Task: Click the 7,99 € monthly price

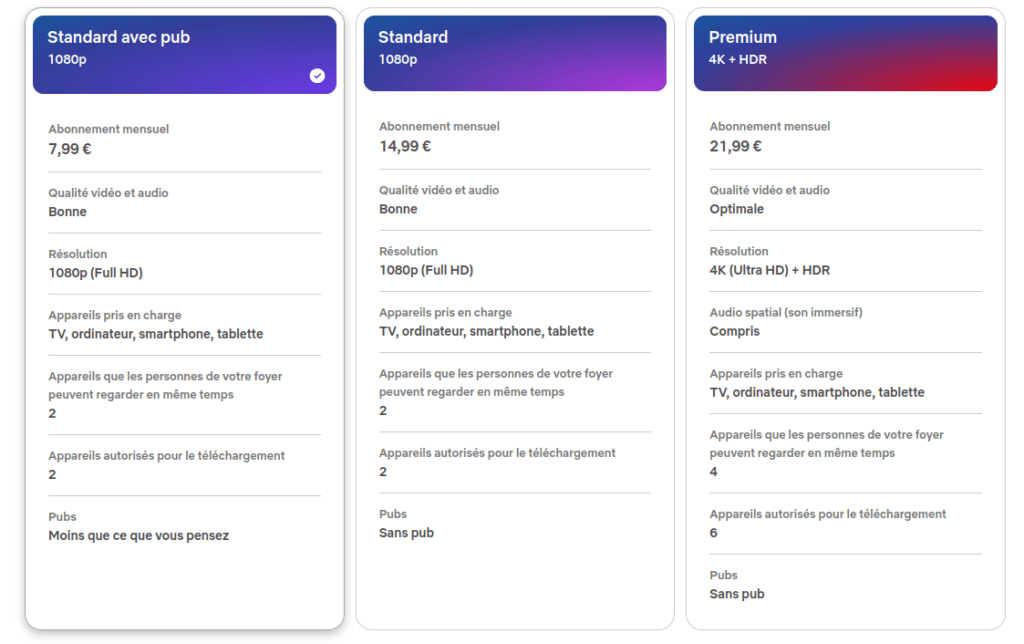Action: pyautogui.click(x=70, y=149)
